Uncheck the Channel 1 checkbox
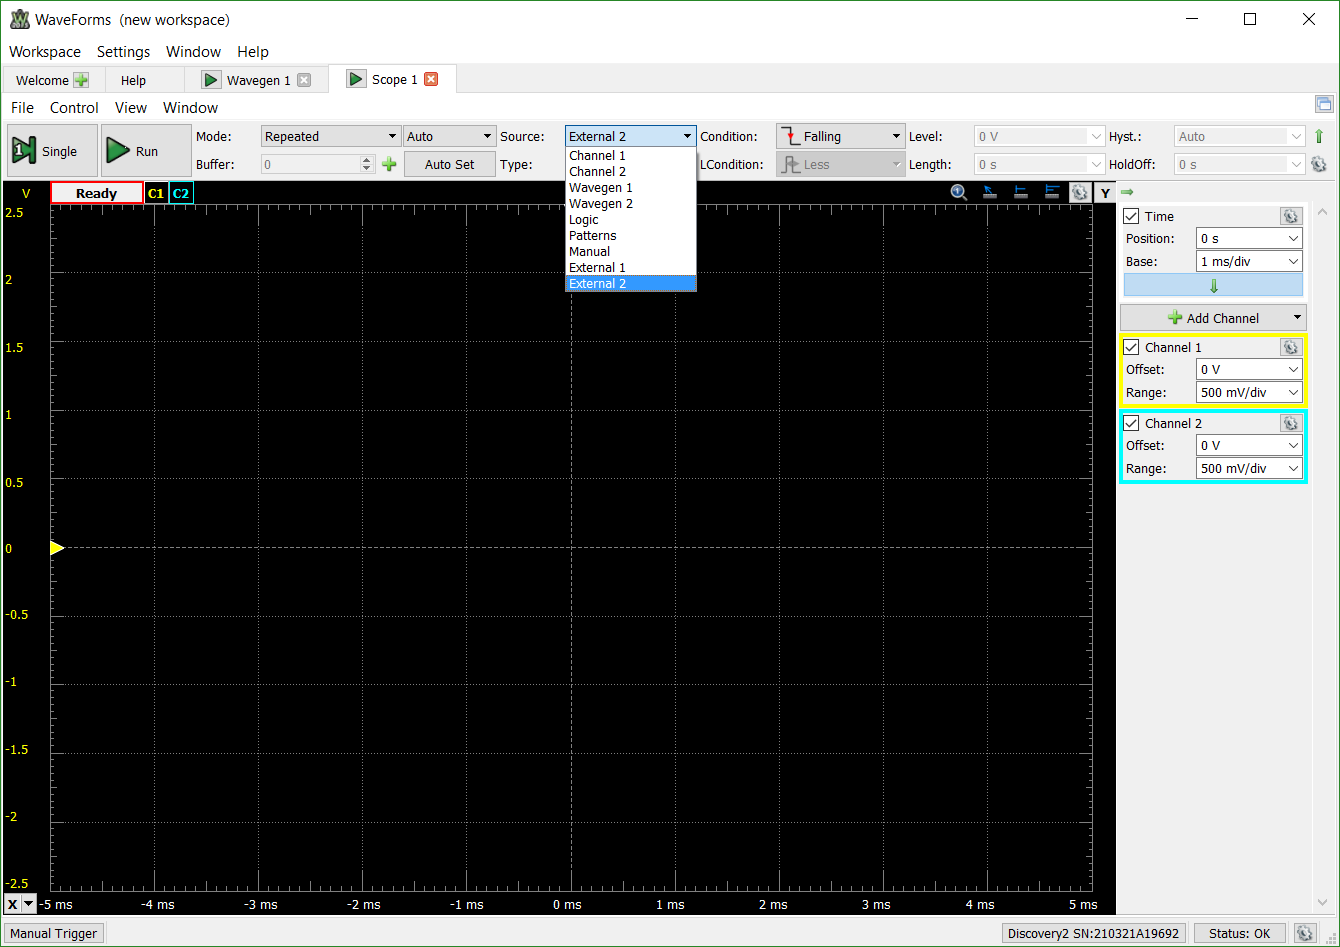Viewport: 1340px width, 947px height. (1132, 347)
